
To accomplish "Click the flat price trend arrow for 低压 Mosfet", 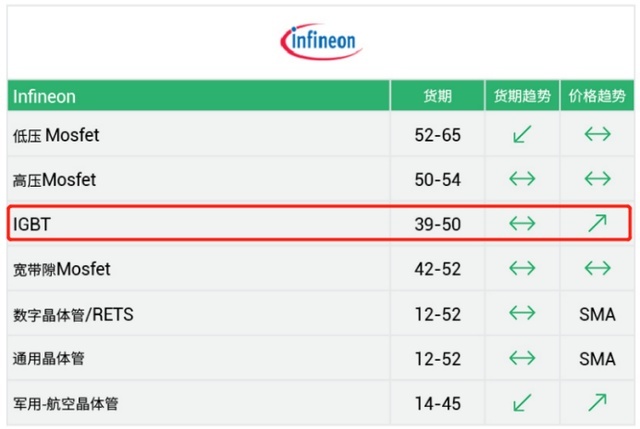I will [x=597, y=134].
